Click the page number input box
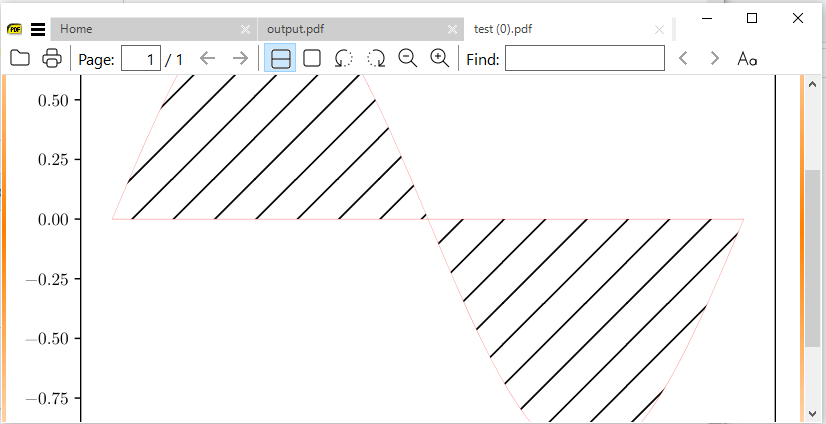The width and height of the screenshot is (826, 424). (141, 58)
